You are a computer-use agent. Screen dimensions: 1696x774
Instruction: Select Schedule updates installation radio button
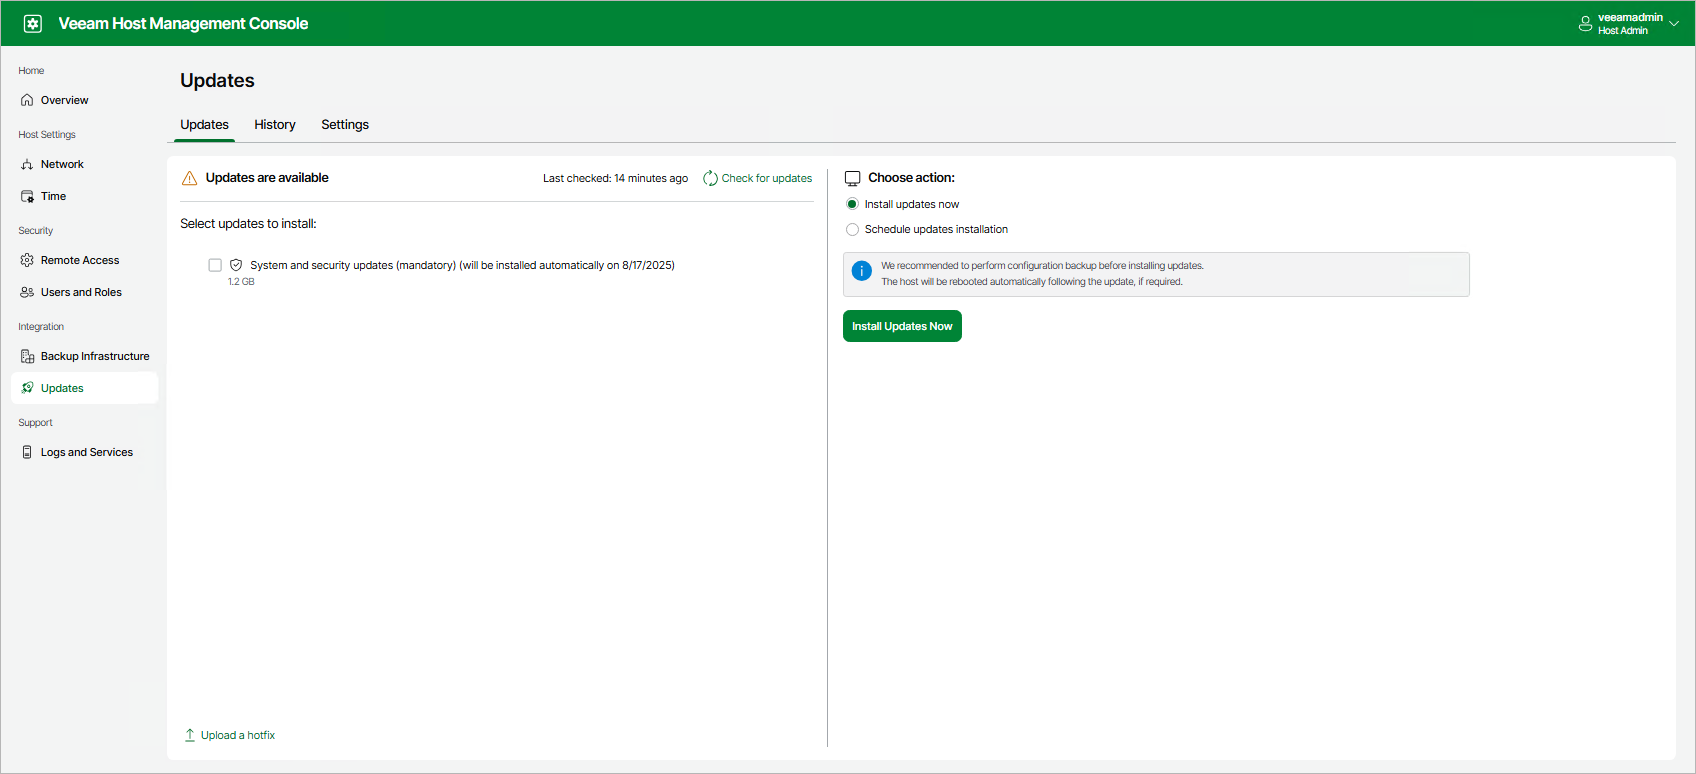[x=852, y=229]
